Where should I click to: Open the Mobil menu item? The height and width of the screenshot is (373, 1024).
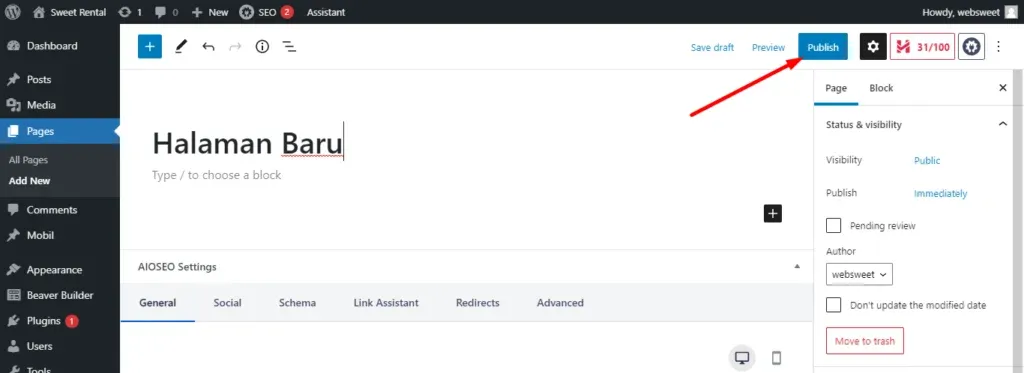pyautogui.click(x=40, y=235)
